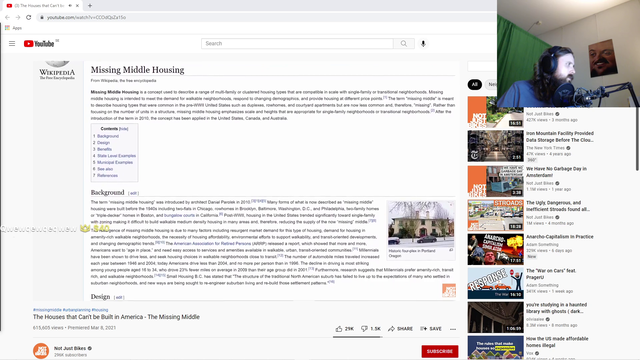Share the video
The image size is (640, 360).
[400, 329]
